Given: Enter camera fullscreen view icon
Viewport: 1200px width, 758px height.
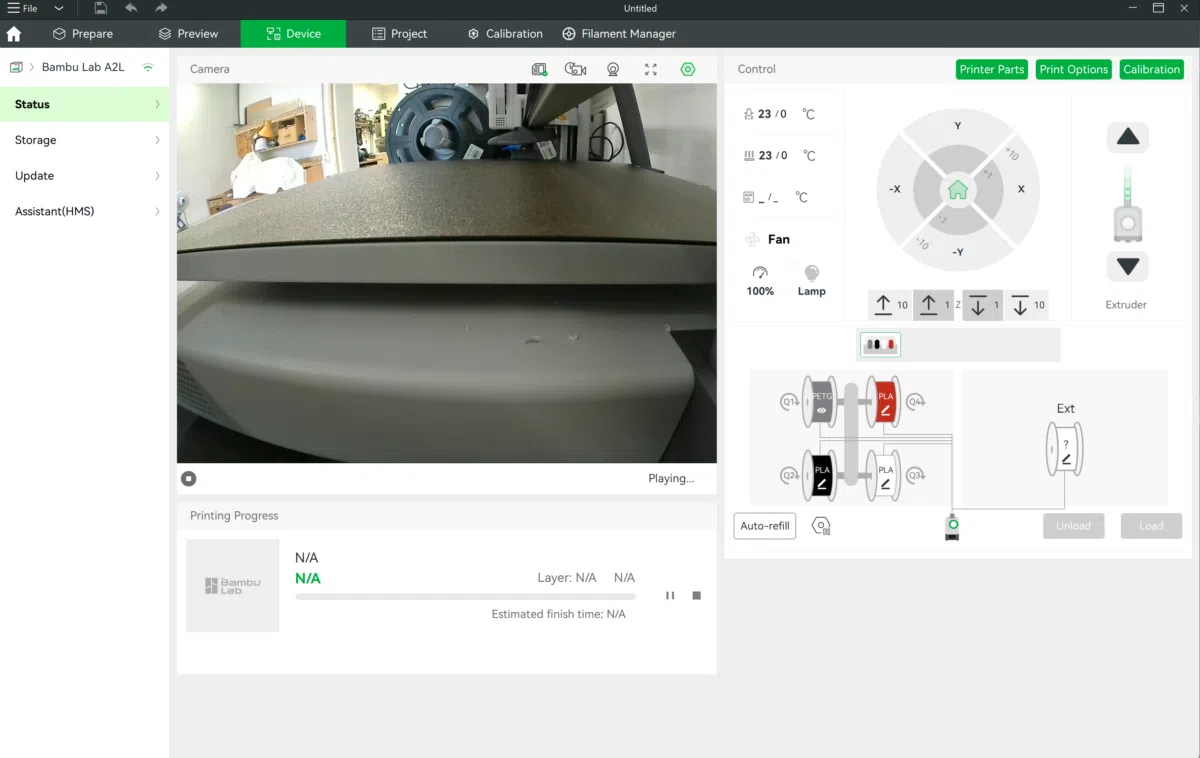Looking at the screenshot, I should click(x=651, y=69).
